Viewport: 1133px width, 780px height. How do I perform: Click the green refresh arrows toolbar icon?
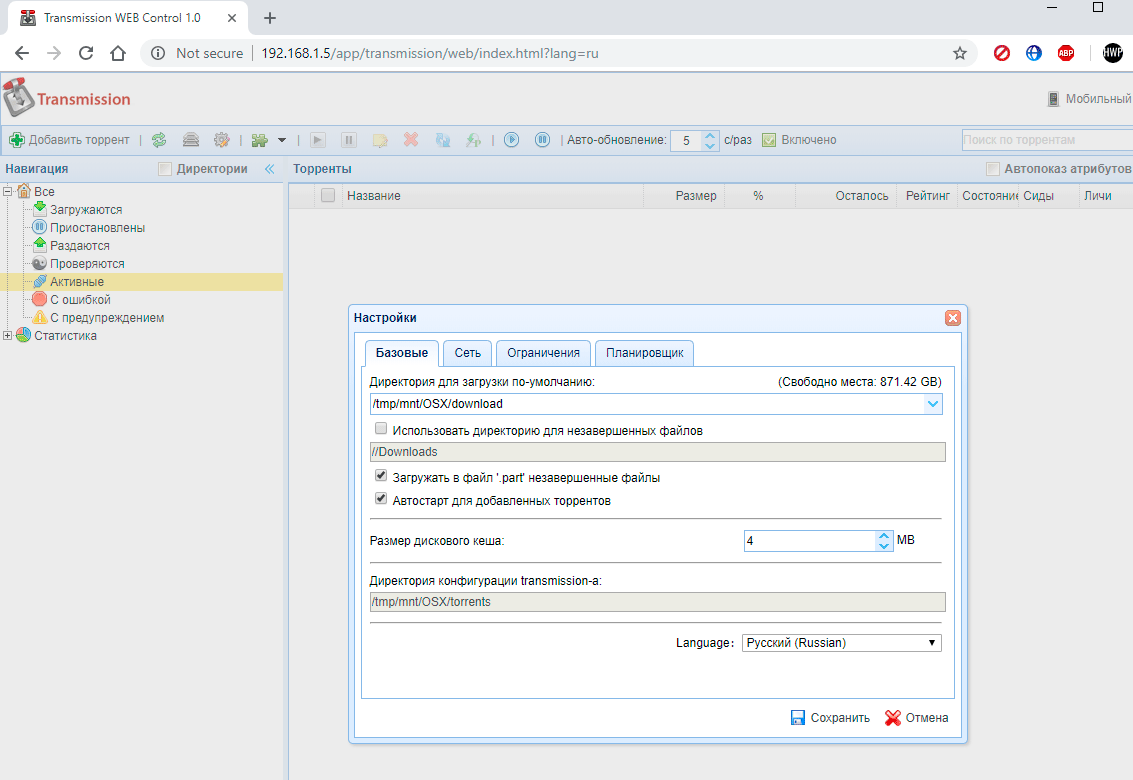tap(159, 140)
